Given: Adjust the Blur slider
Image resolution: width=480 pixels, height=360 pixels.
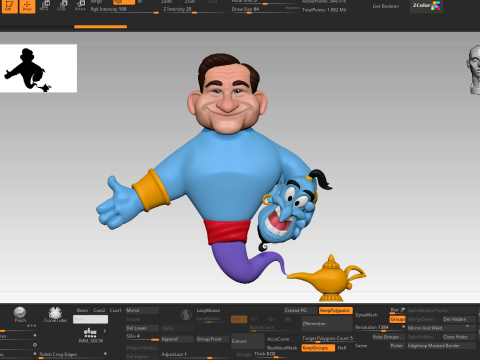Looking at the screenshot, I should (397, 311).
